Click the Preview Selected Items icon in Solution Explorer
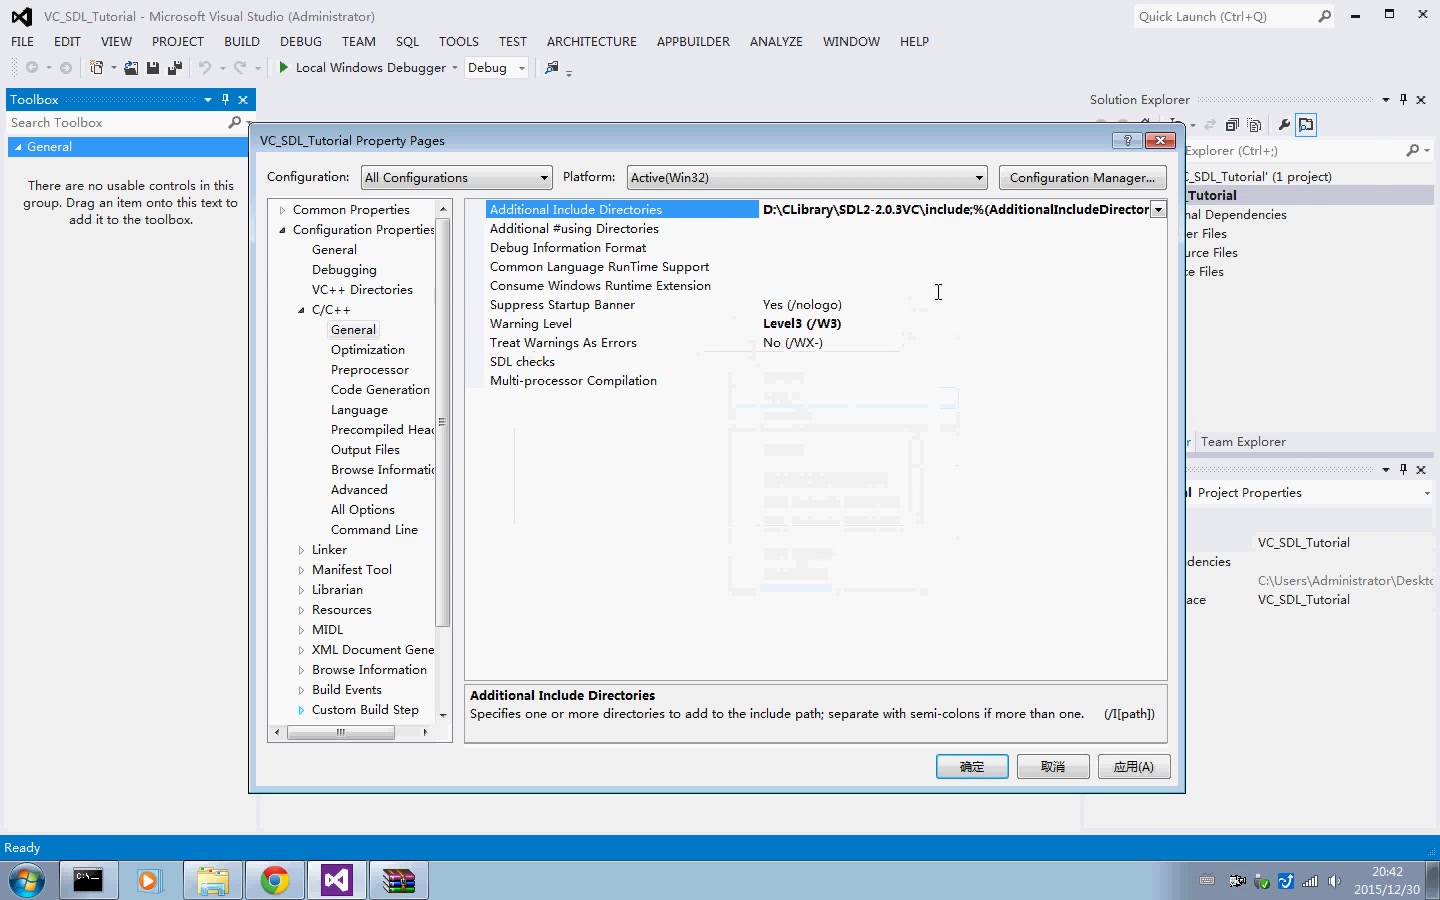Viewport: 1440px width, 900px height. pyautogui.click(x=1306, y=125)
